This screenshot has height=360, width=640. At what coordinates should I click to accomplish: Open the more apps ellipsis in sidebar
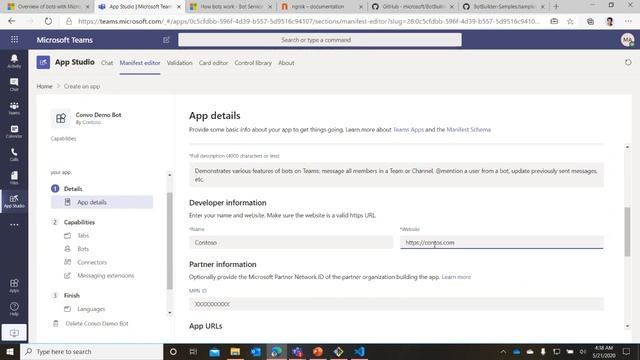[14, 224]
